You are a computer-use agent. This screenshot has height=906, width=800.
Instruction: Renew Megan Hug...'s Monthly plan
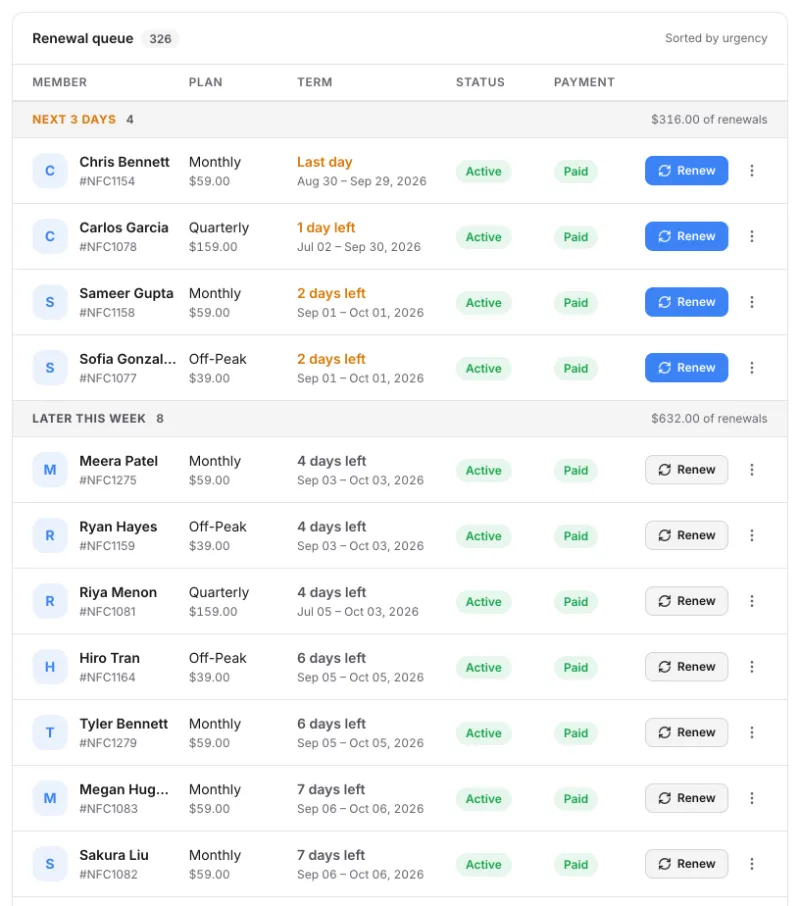pyautogui.click(x=686, y=798)
